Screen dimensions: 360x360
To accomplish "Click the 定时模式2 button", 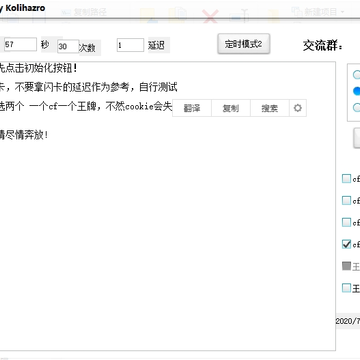I will (244, 44).
